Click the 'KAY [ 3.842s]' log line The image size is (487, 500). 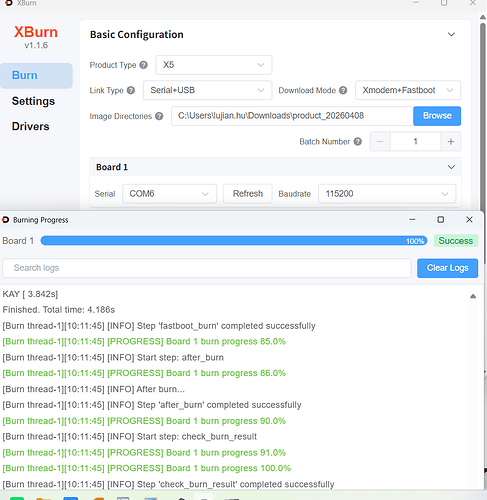pyautogui.click(x=30, y=294)
